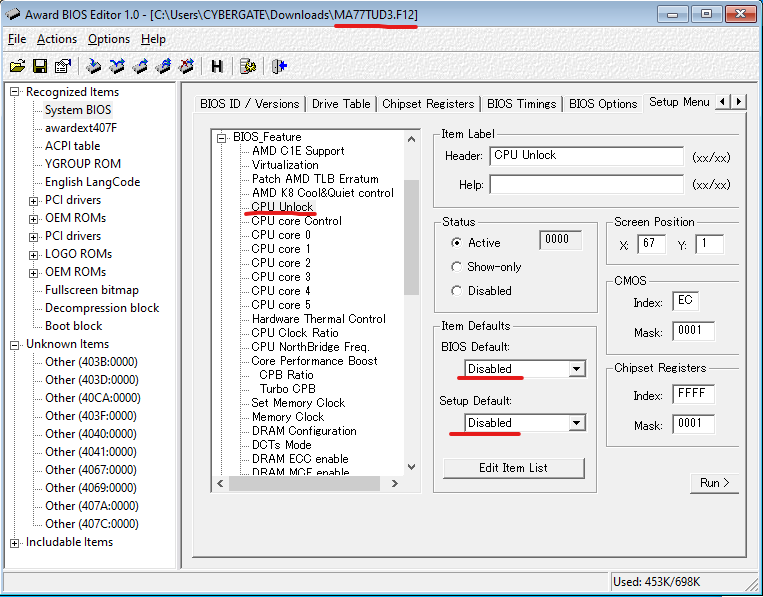Open the item Properties toolbar icon
The height and width of the screenshot is (597, 763).
tap(63, 66)
